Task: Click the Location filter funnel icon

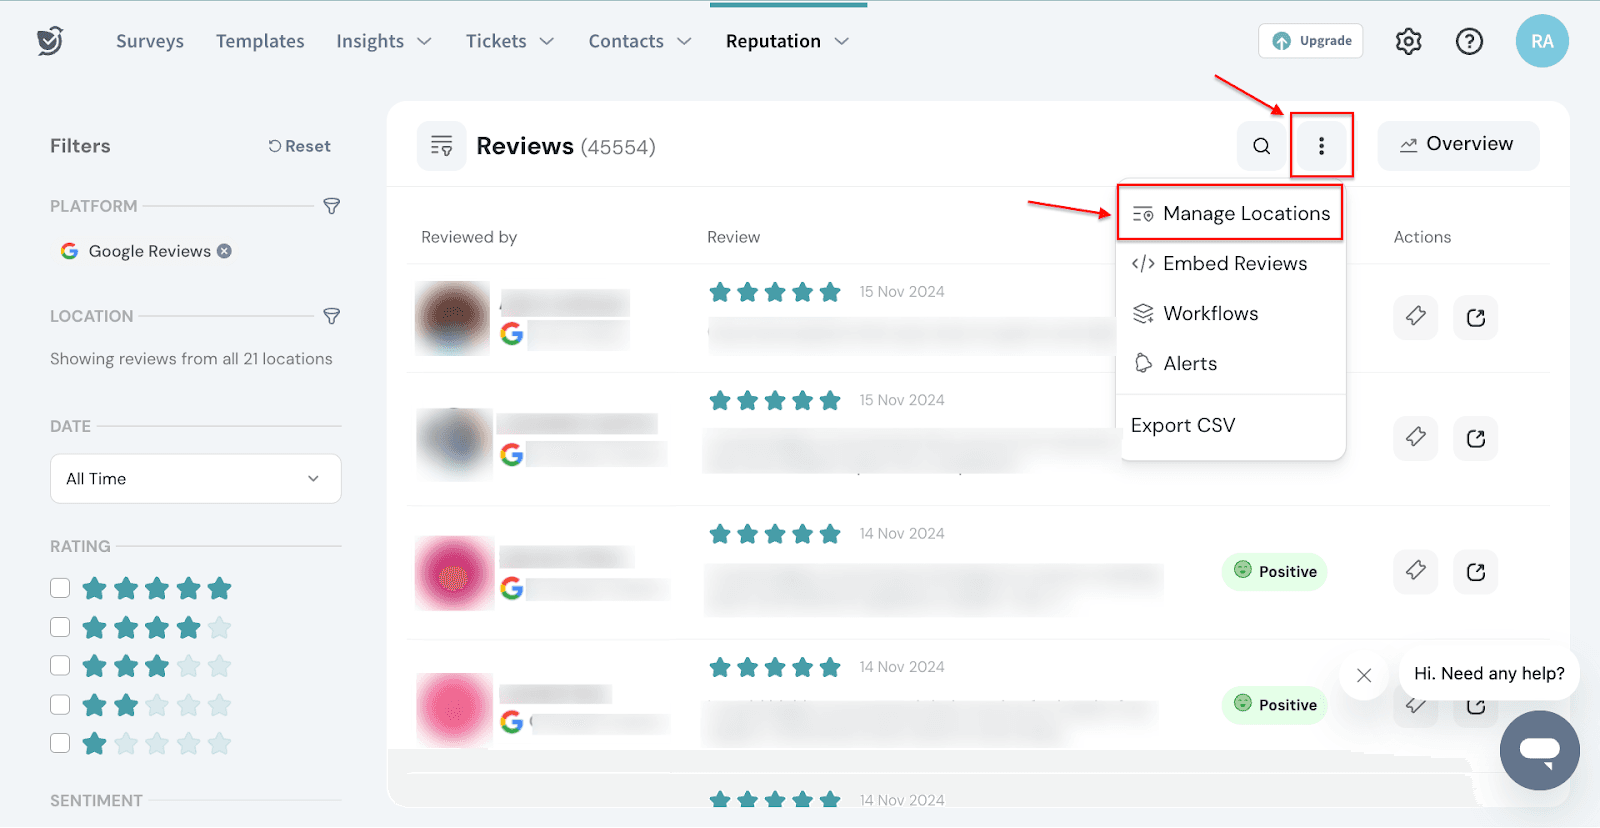Action: 332,316
